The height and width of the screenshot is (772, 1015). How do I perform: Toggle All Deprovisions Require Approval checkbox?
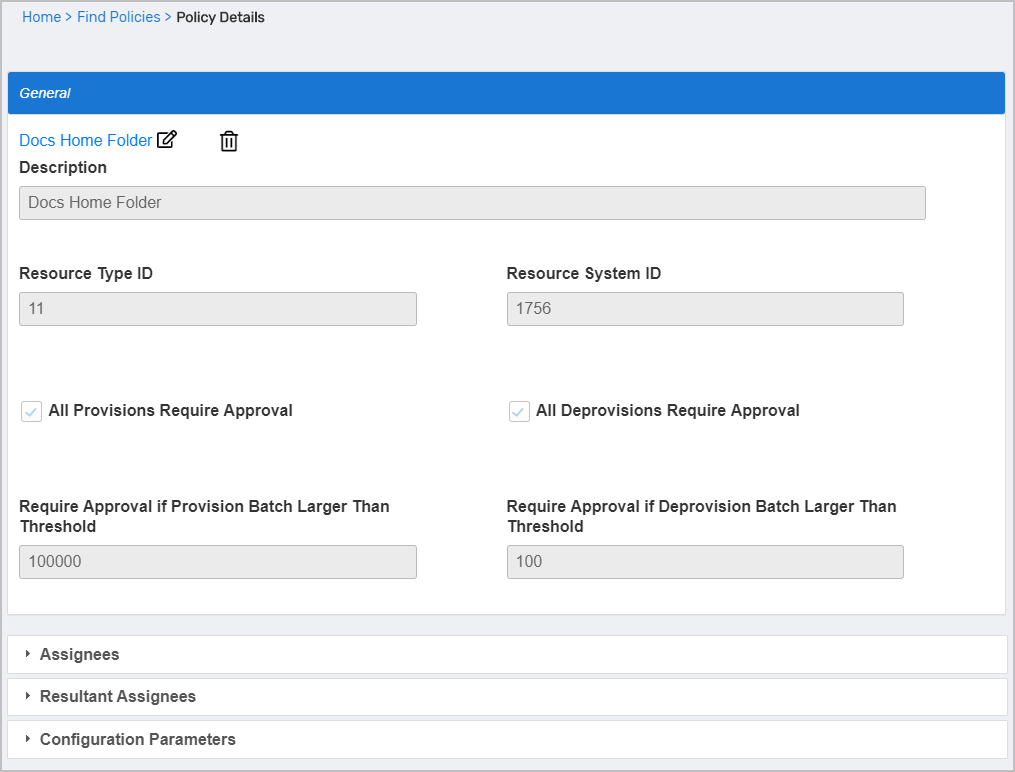[519, 411]
